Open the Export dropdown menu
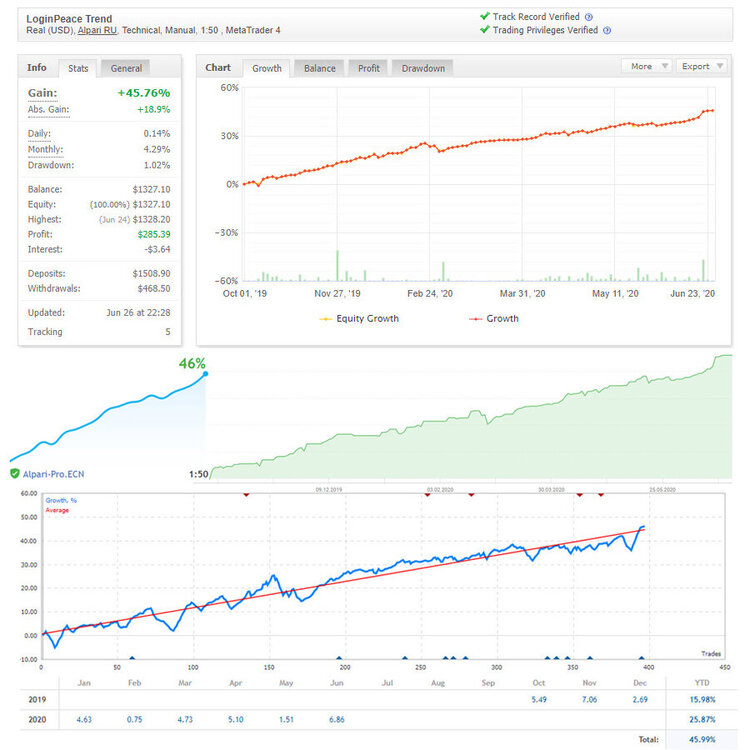This screenshot has height=750, width=750. [x=702, y=66]
